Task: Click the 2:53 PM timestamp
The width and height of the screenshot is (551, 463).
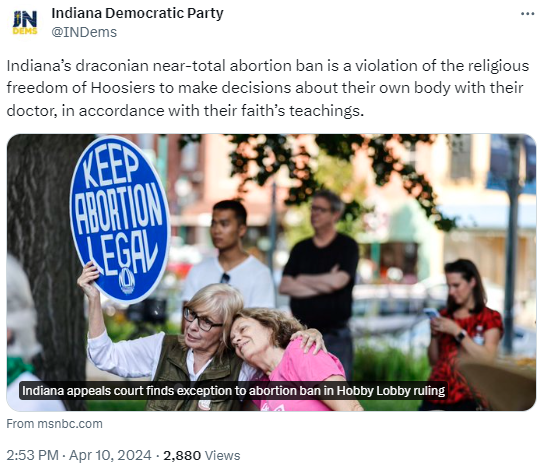Action: coord(33,455)
